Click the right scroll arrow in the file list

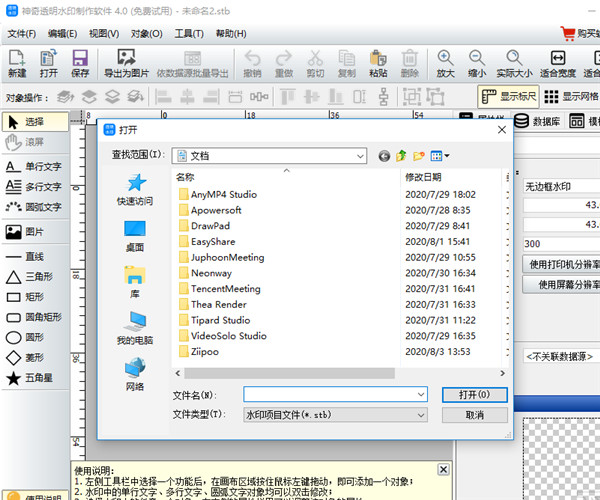[x=502, y=373]
